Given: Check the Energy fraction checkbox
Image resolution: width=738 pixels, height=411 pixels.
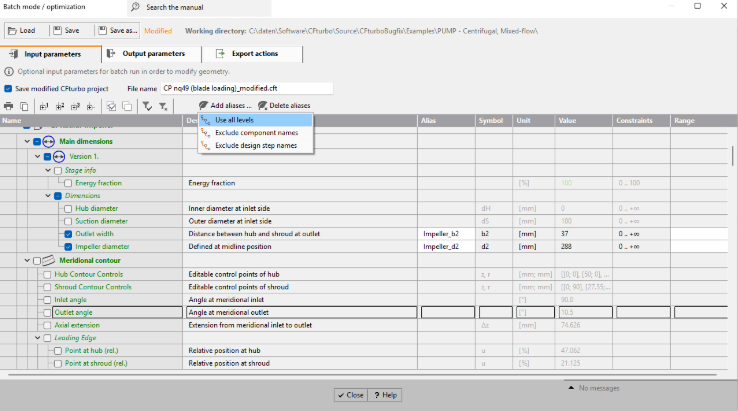Looking at the screenshot, I should (68, 183).
